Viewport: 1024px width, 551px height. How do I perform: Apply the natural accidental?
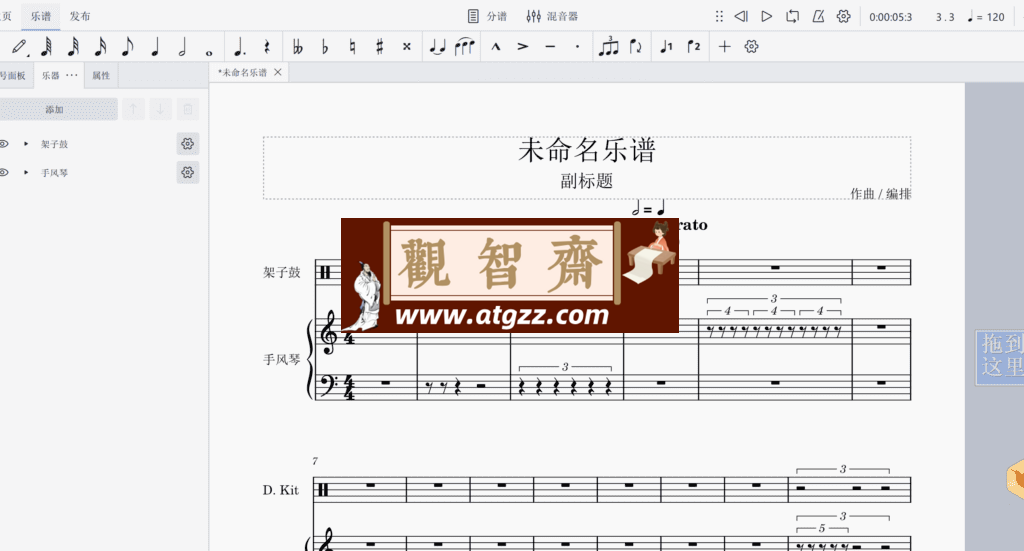(353, 47)
